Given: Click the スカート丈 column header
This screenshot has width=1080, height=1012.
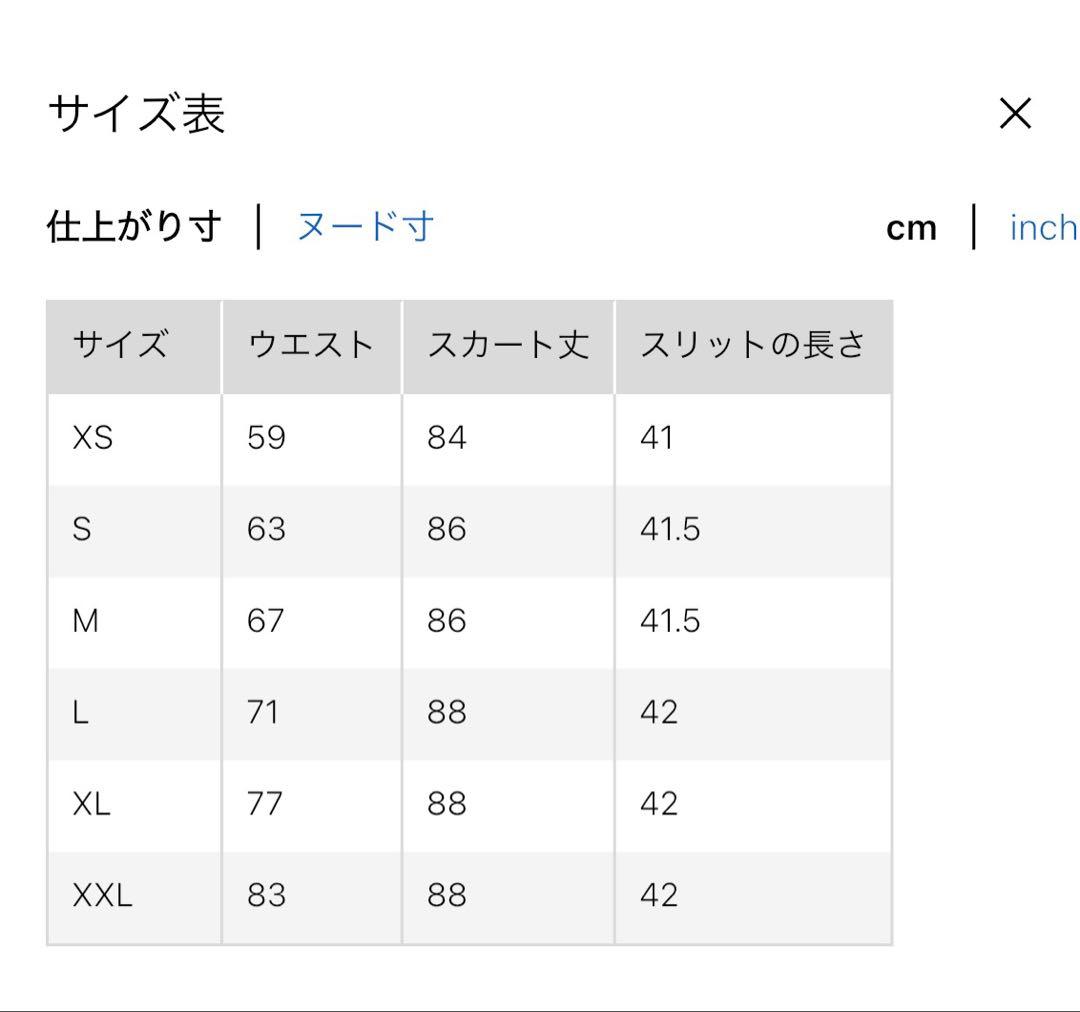Looking at the screenshot, I should [508, 346].
